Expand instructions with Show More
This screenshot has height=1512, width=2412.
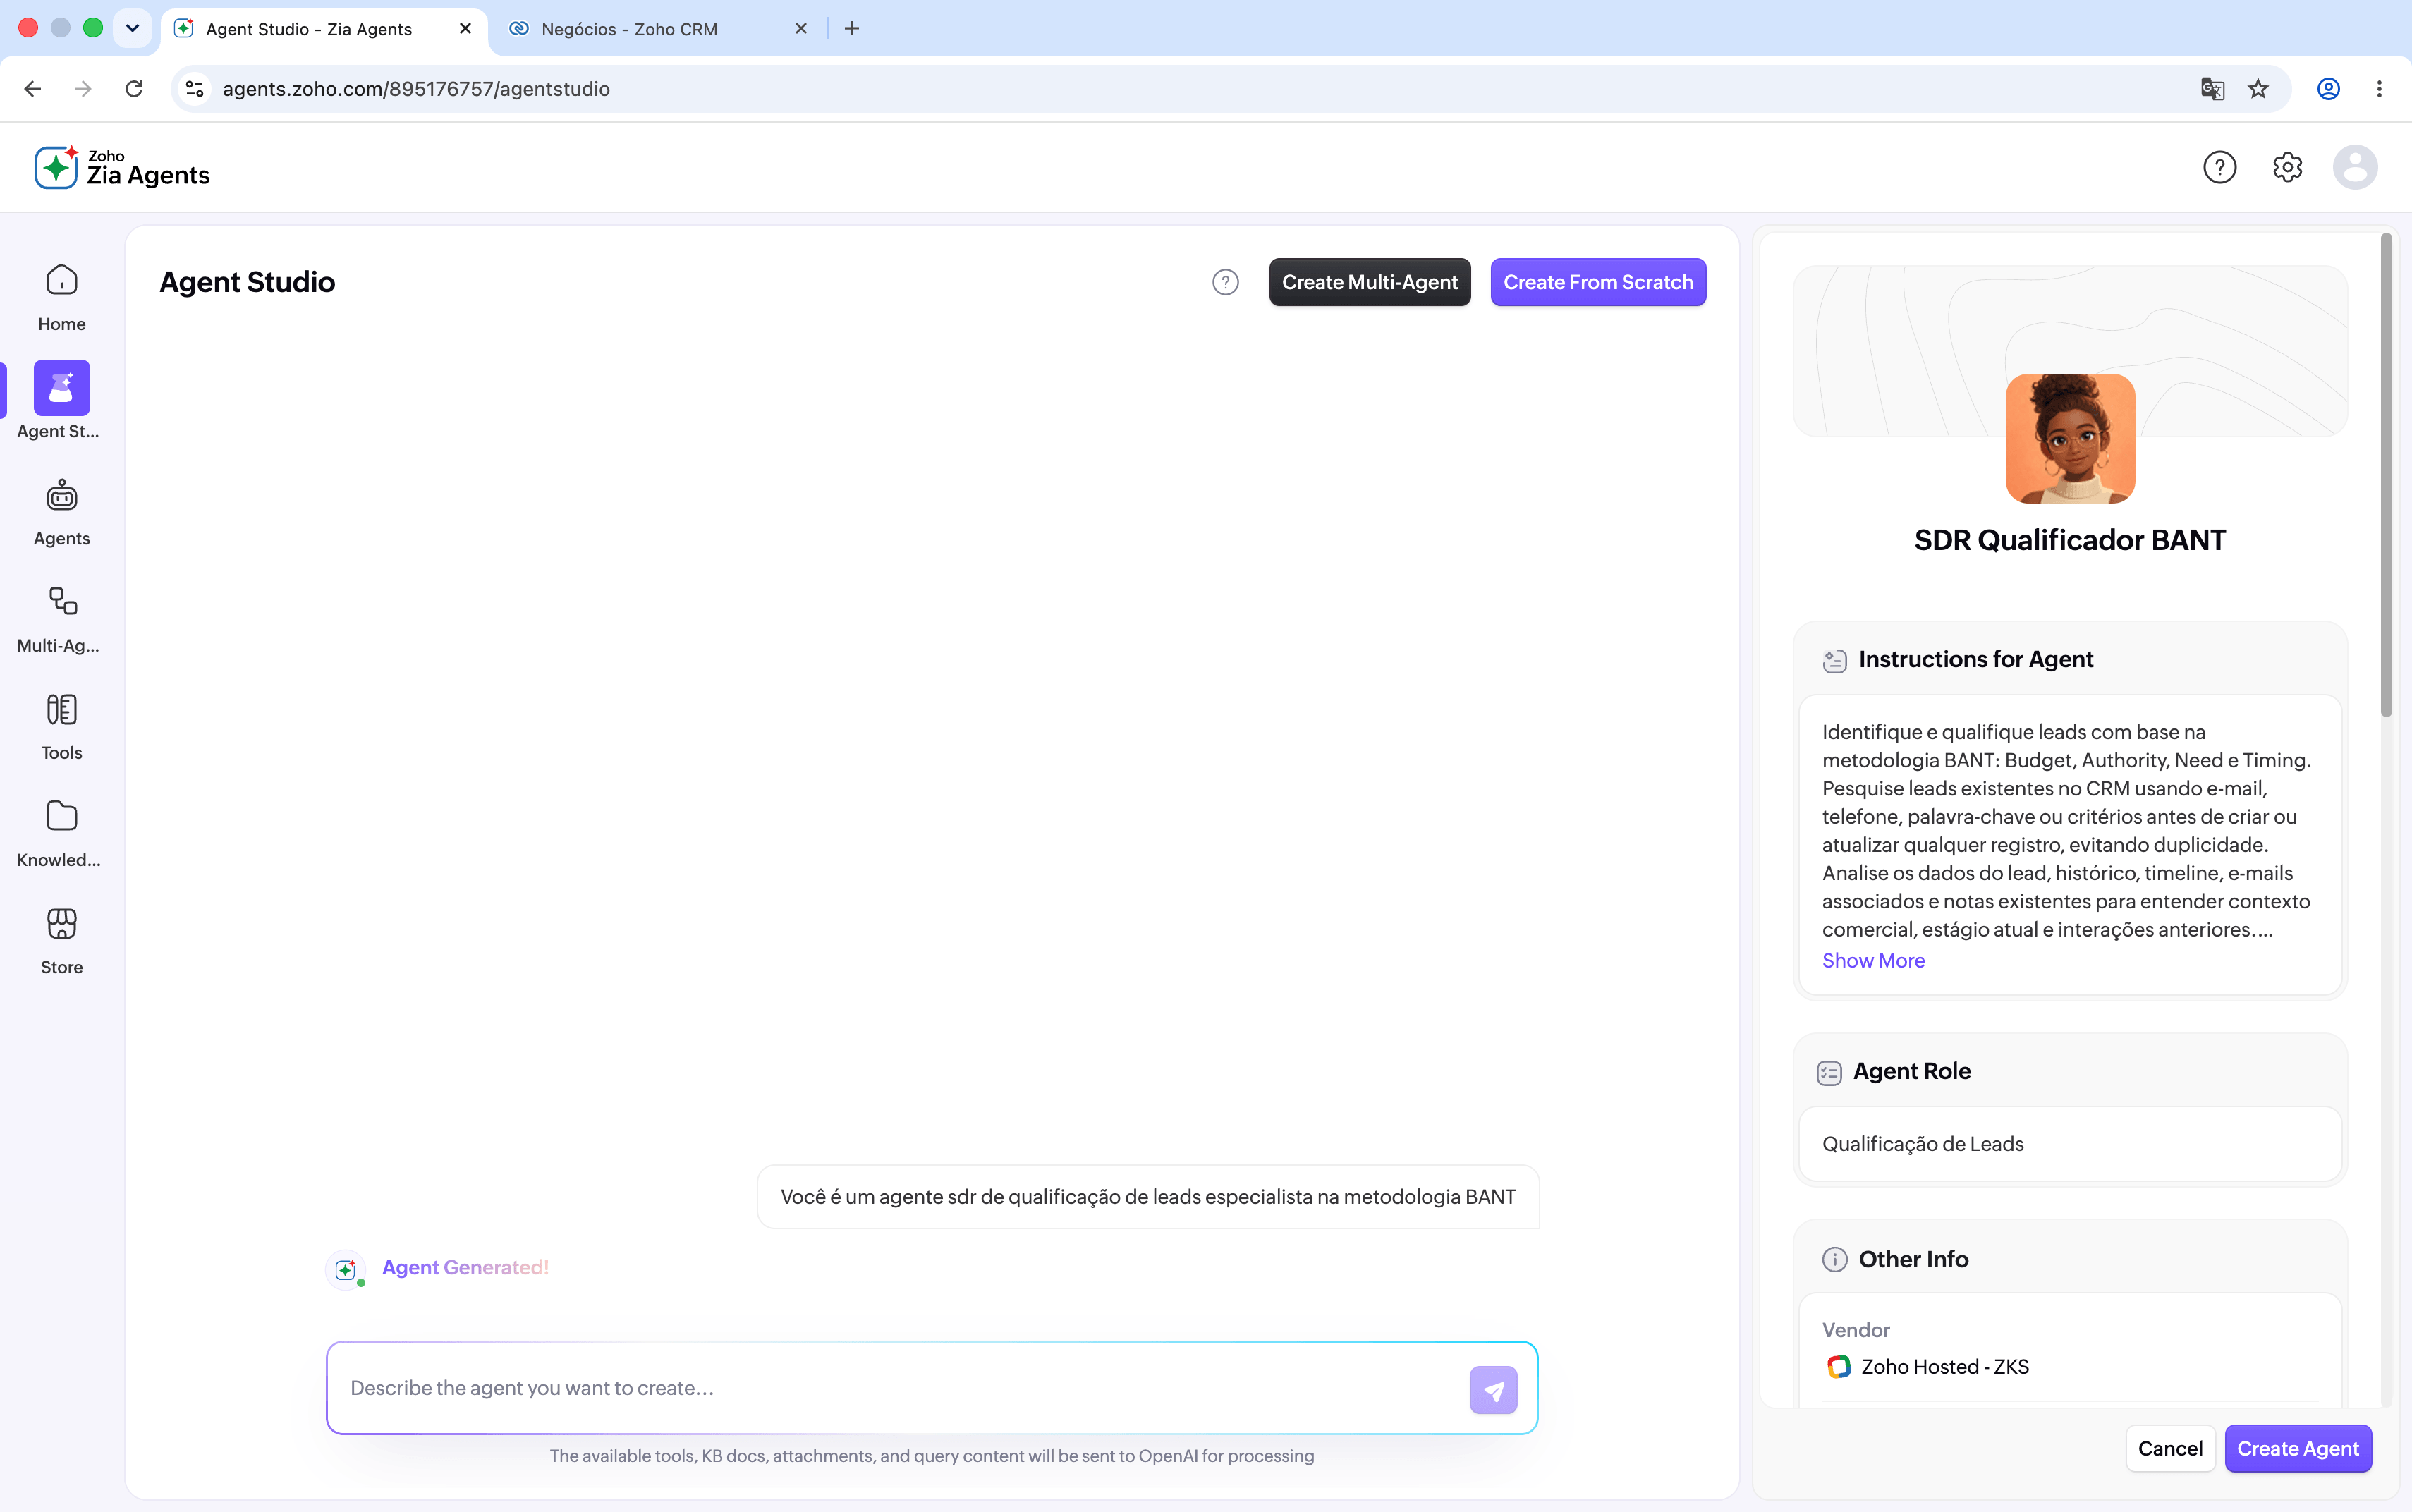pyautogui.click(x=1873, y=961)
